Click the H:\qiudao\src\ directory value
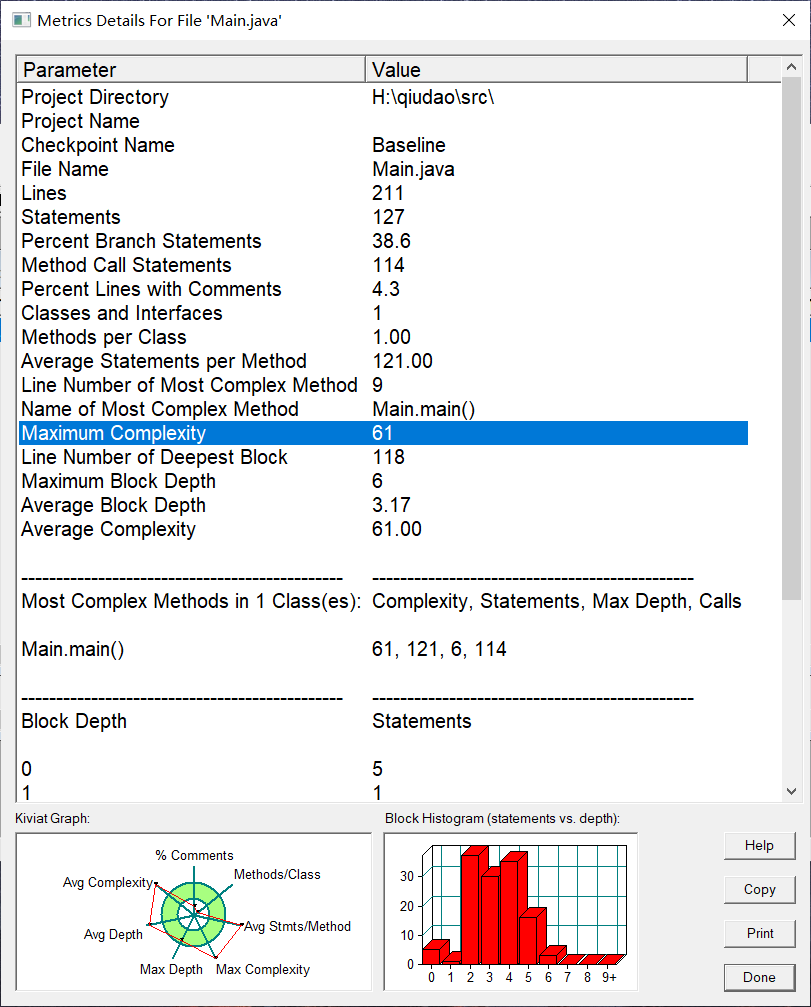Screen dimensions: 811x1007 point(433,97)
